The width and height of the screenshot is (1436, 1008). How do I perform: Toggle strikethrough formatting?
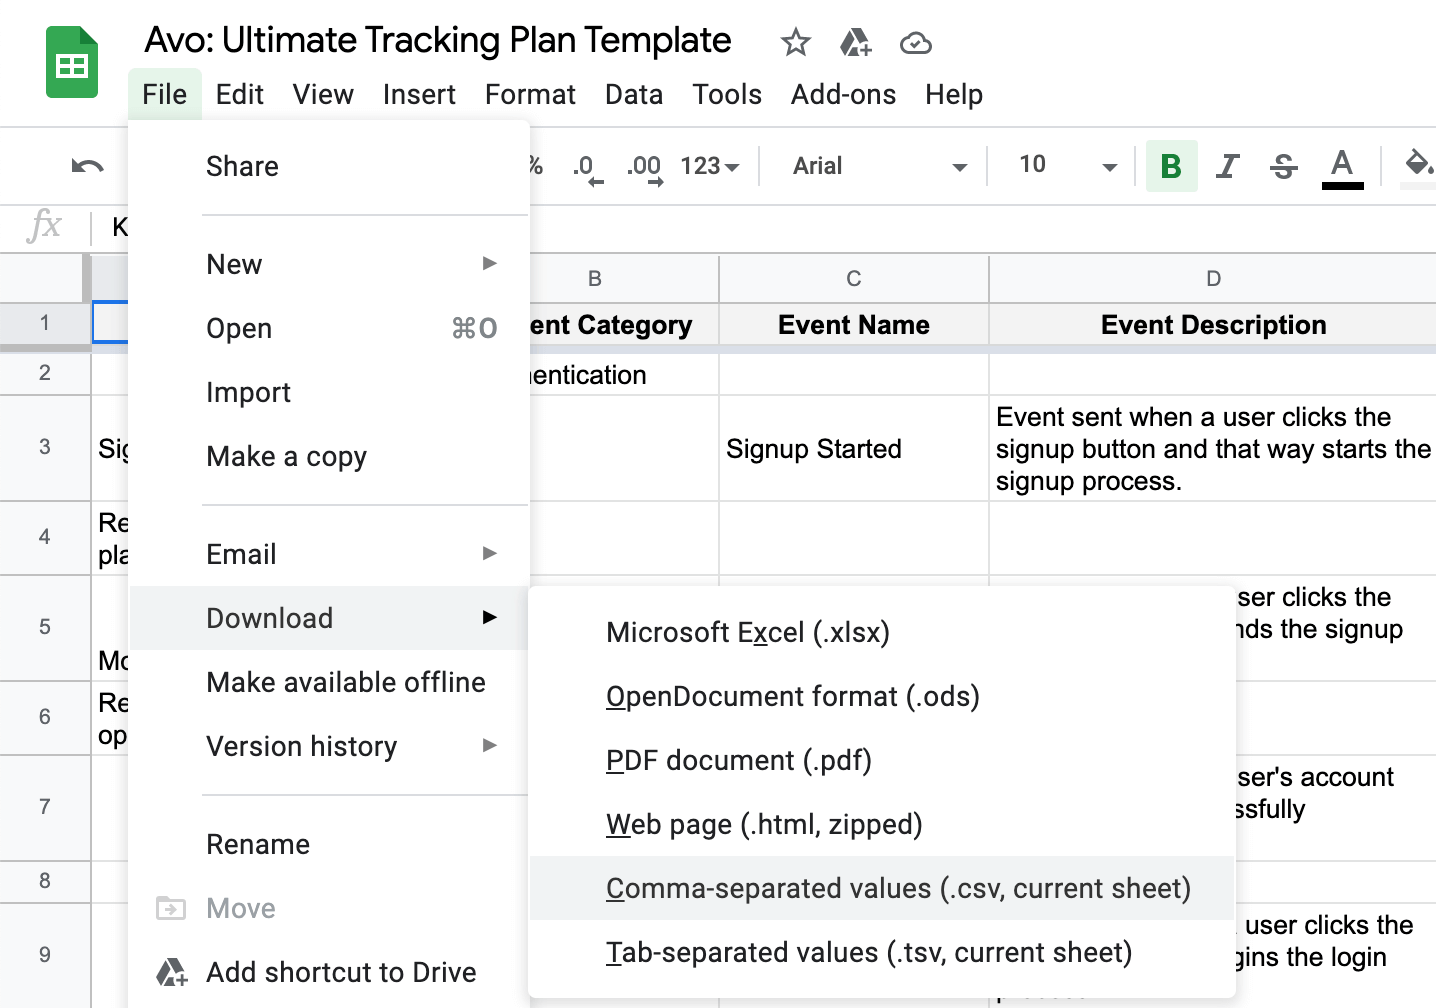click(x=1283, y=166)
